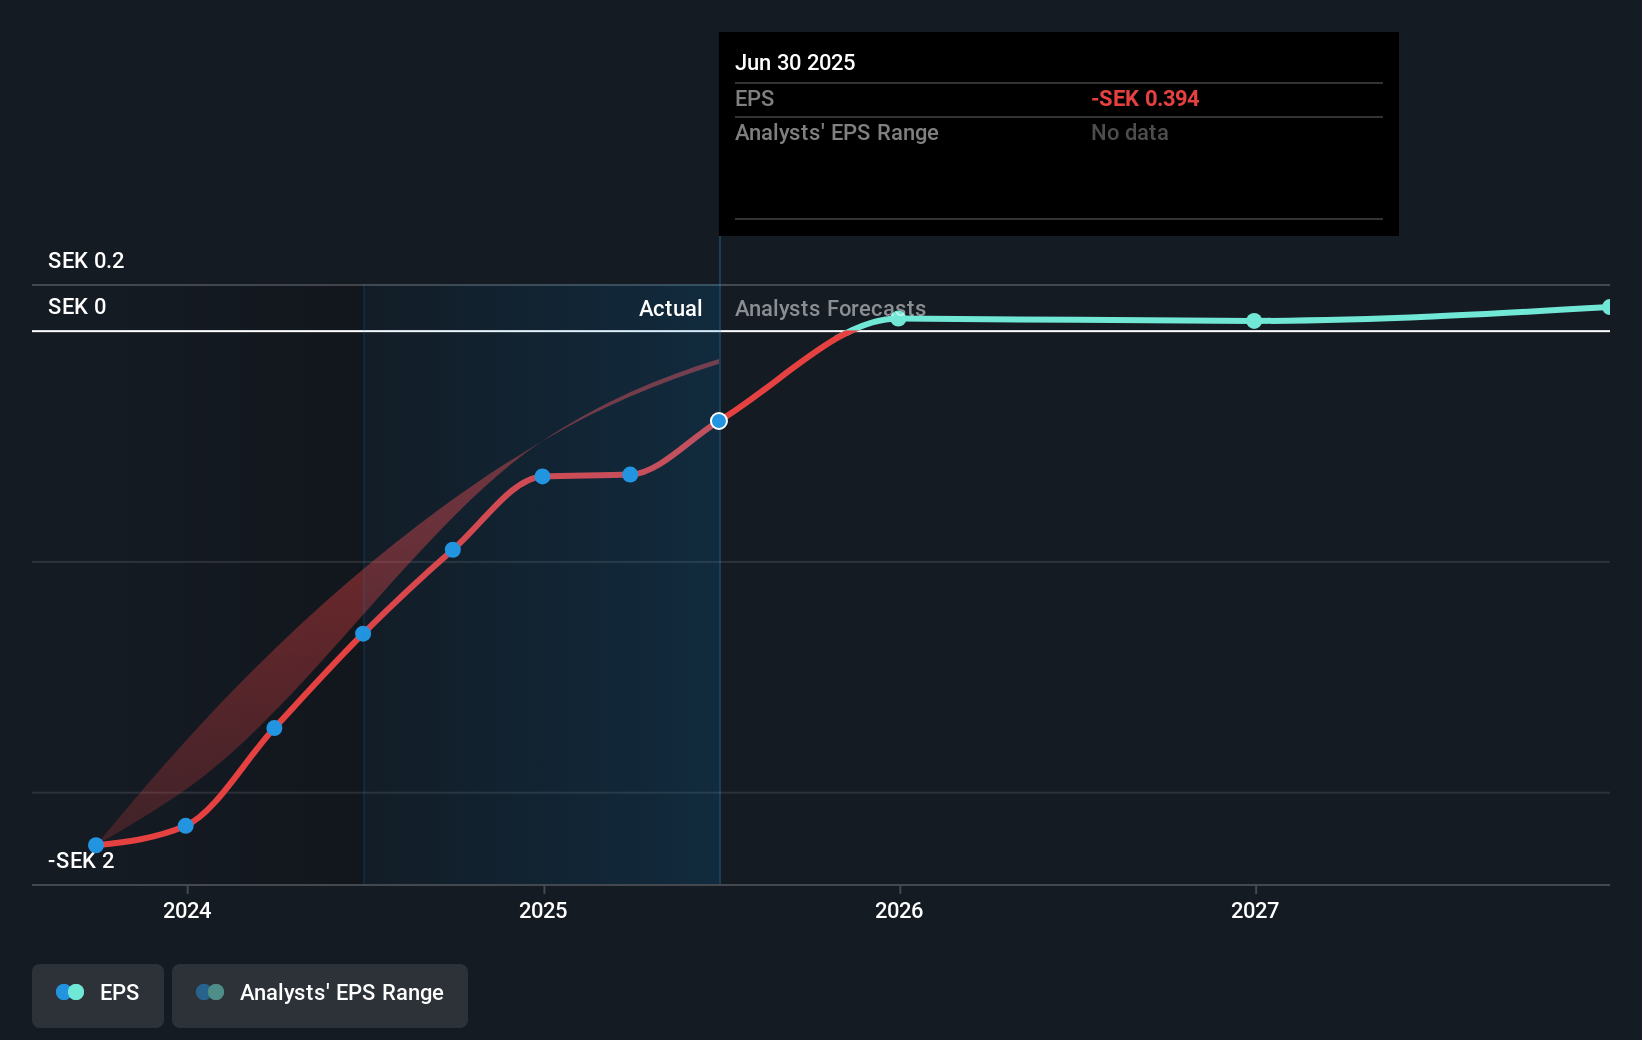Select the Analysts Forecasts section label
The width and height of the screenshot is (1642, 1040).
[x=829, y=308]
